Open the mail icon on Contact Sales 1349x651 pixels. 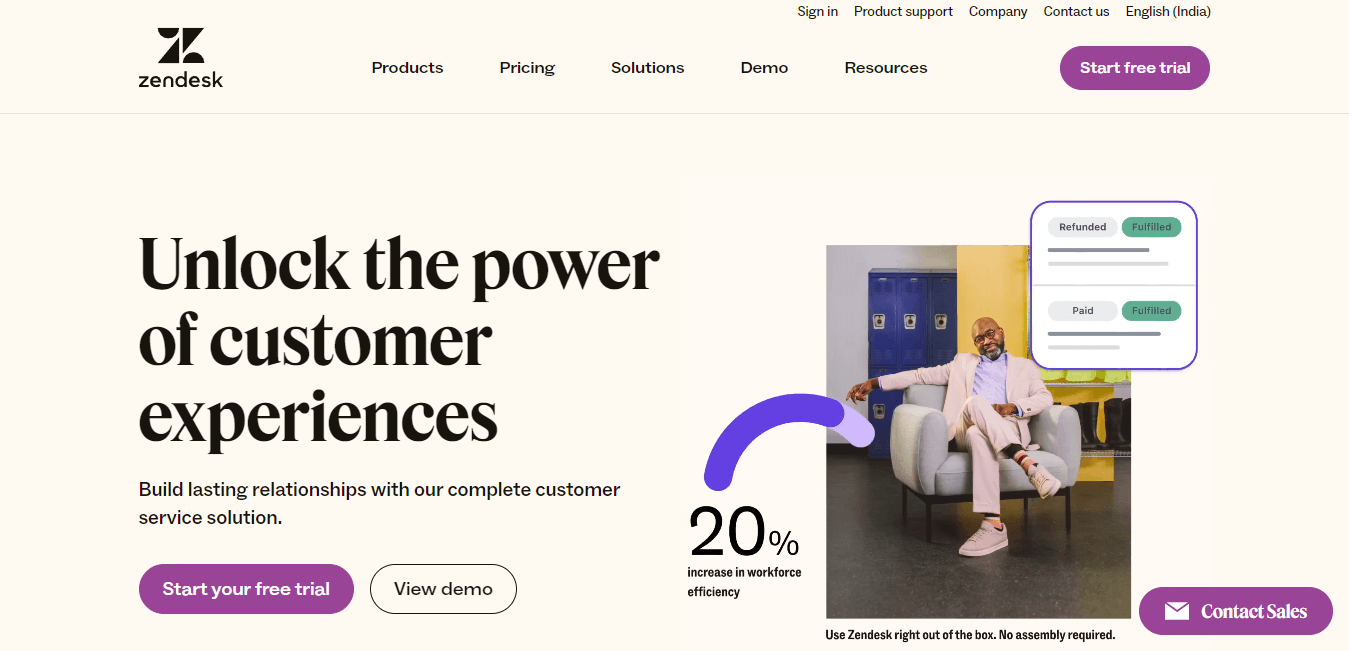1179,610
